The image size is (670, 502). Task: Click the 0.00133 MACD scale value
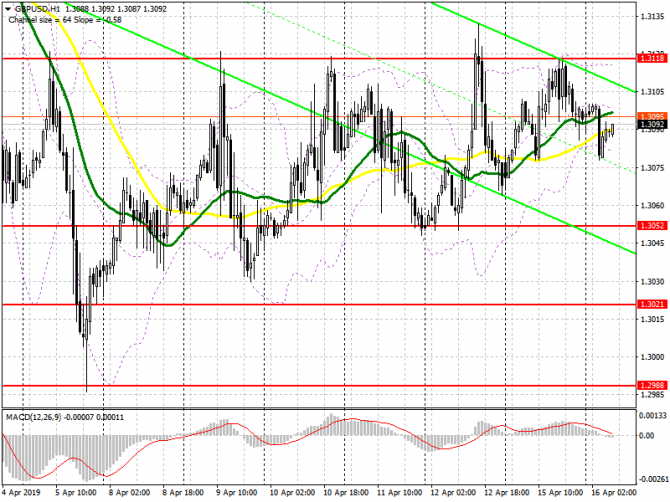652,416
